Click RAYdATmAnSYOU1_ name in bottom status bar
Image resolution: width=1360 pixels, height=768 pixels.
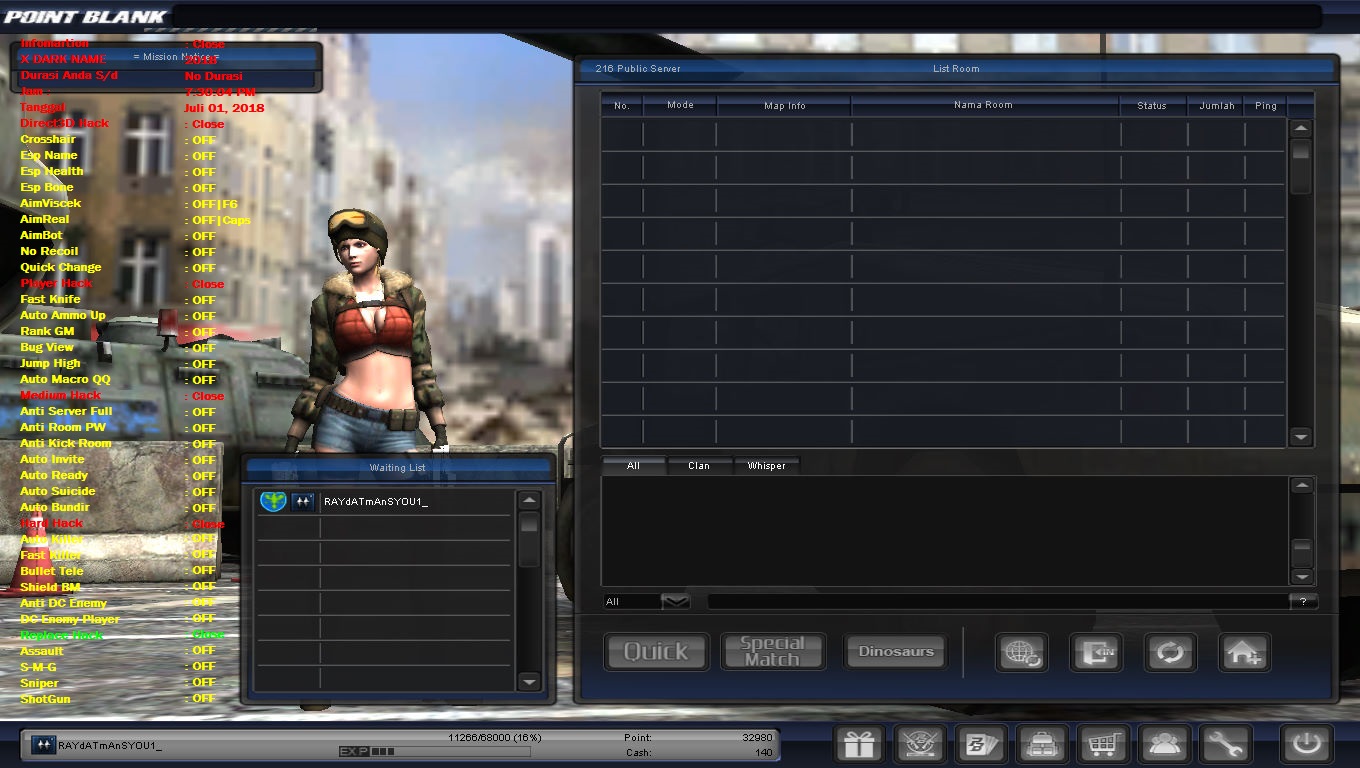coord(110,745)
